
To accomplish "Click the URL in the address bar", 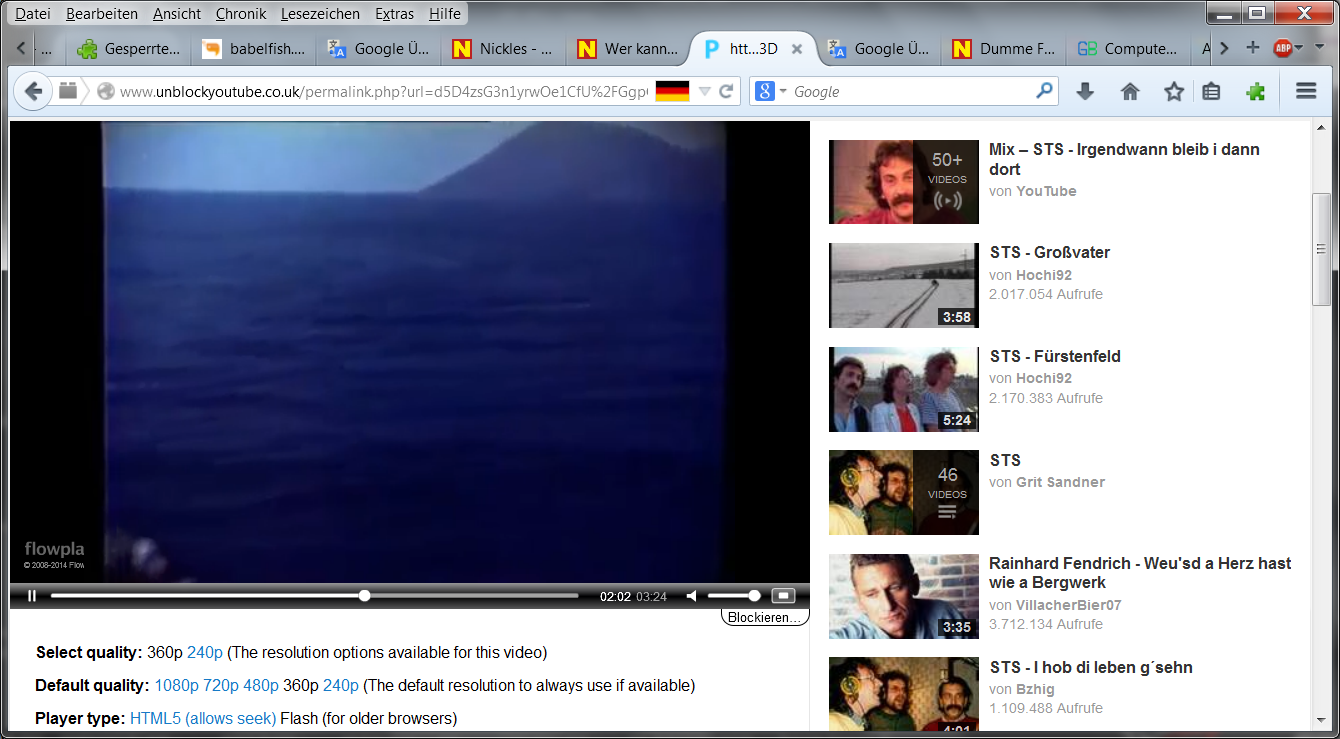I will [x=384, y=91].
